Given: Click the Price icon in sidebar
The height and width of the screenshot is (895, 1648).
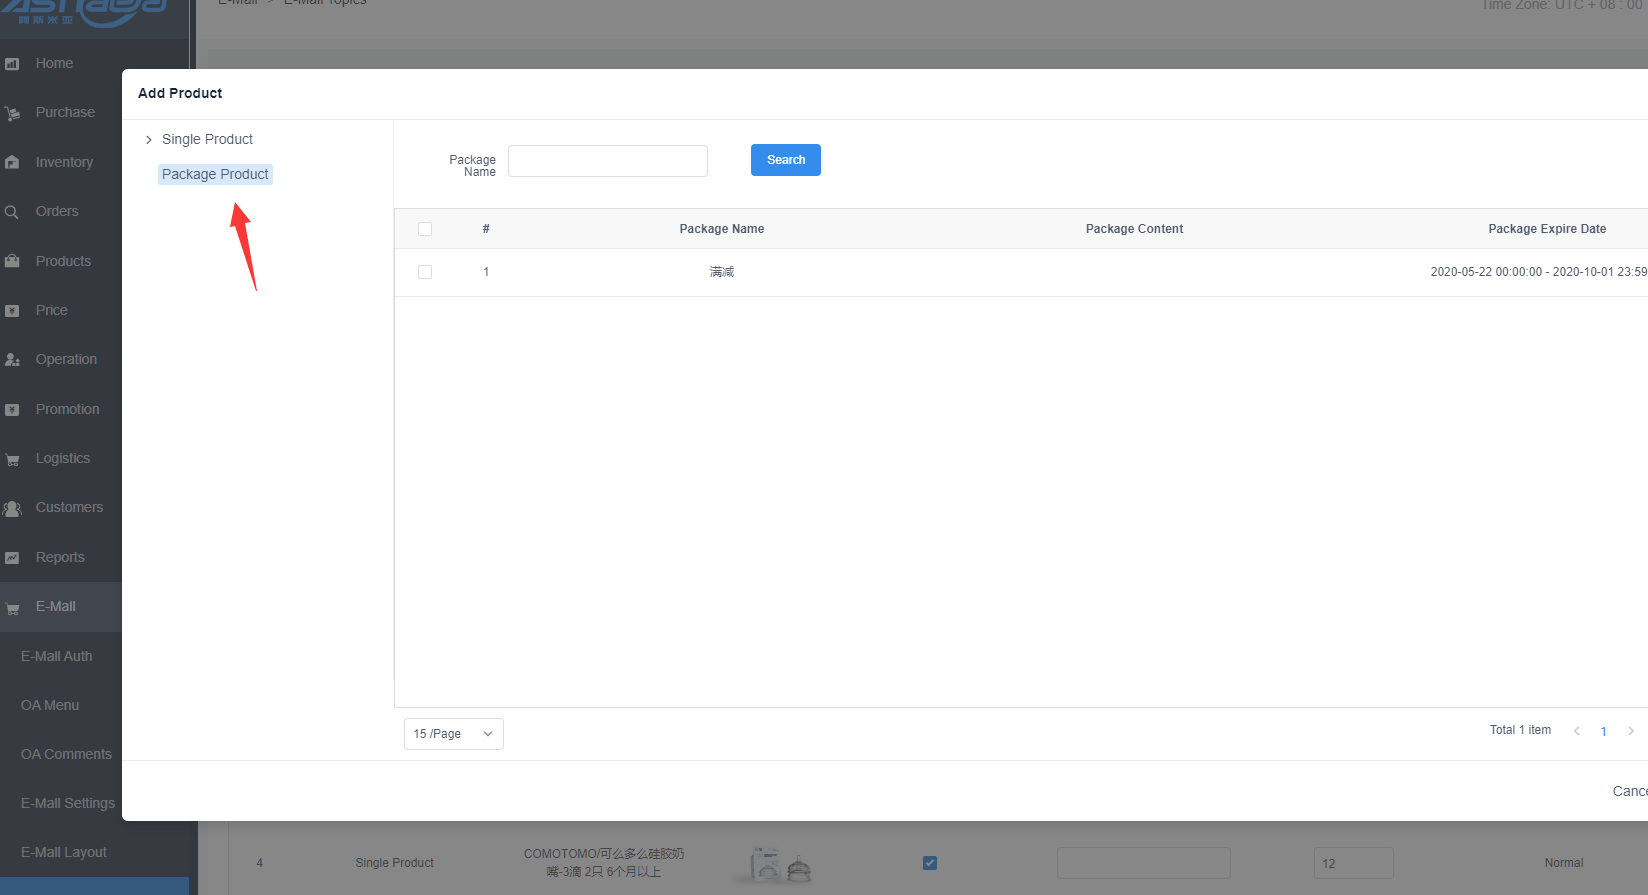Looking at the screenshot, I should click(12, 311).
